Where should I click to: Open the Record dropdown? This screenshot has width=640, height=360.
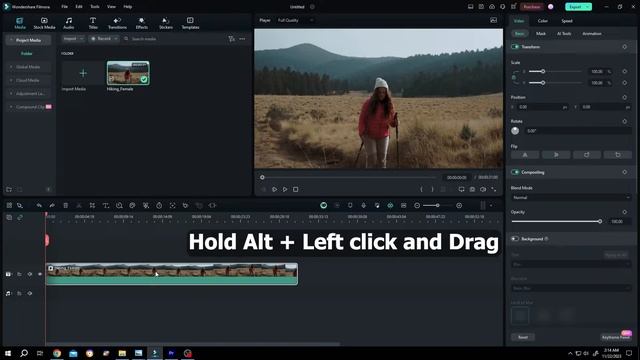click(x=104, y=38)
